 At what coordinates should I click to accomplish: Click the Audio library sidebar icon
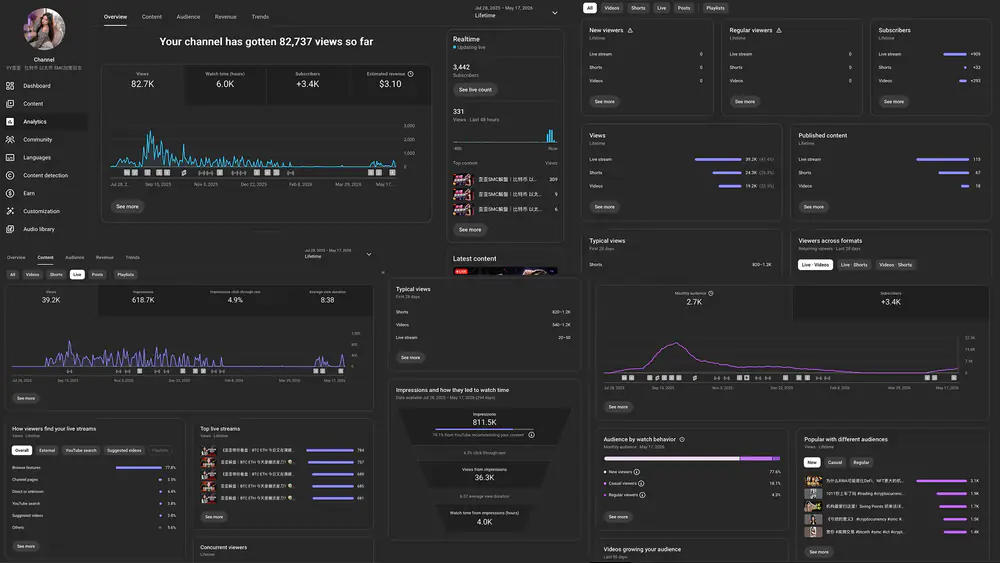coord(10,228)
